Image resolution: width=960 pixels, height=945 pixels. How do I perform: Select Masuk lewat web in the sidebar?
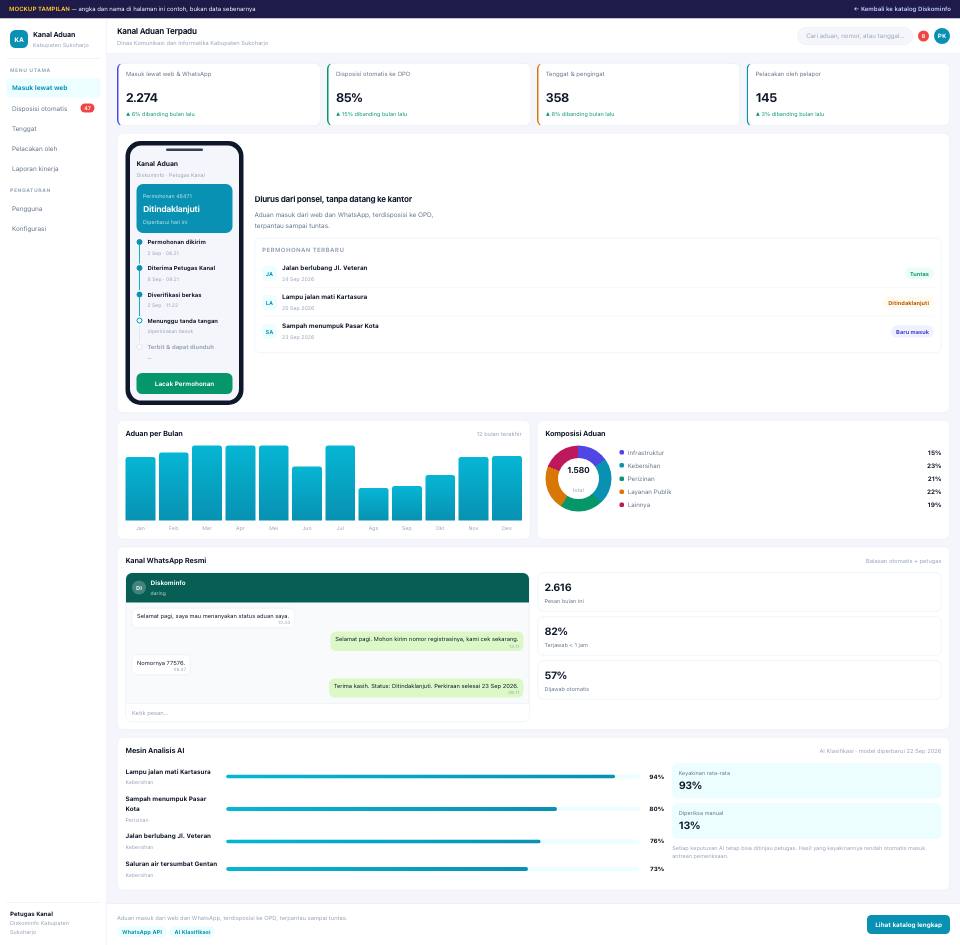[53, 88]
